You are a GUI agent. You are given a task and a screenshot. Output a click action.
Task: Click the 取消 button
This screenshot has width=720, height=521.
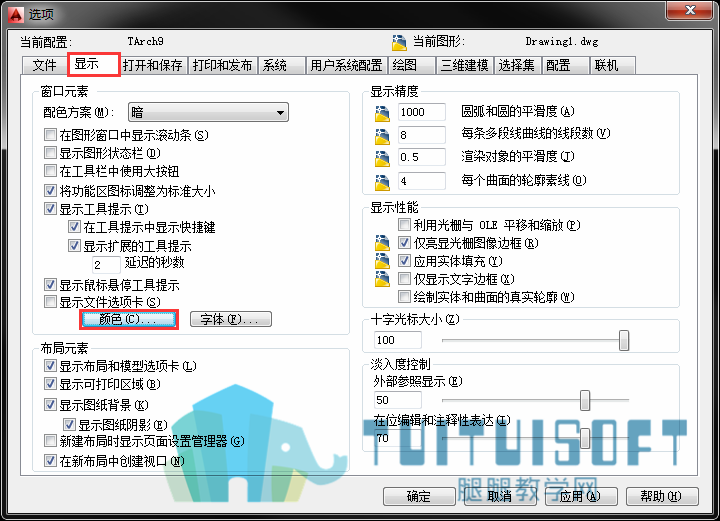pyautogui.click(x=500, y=496)
